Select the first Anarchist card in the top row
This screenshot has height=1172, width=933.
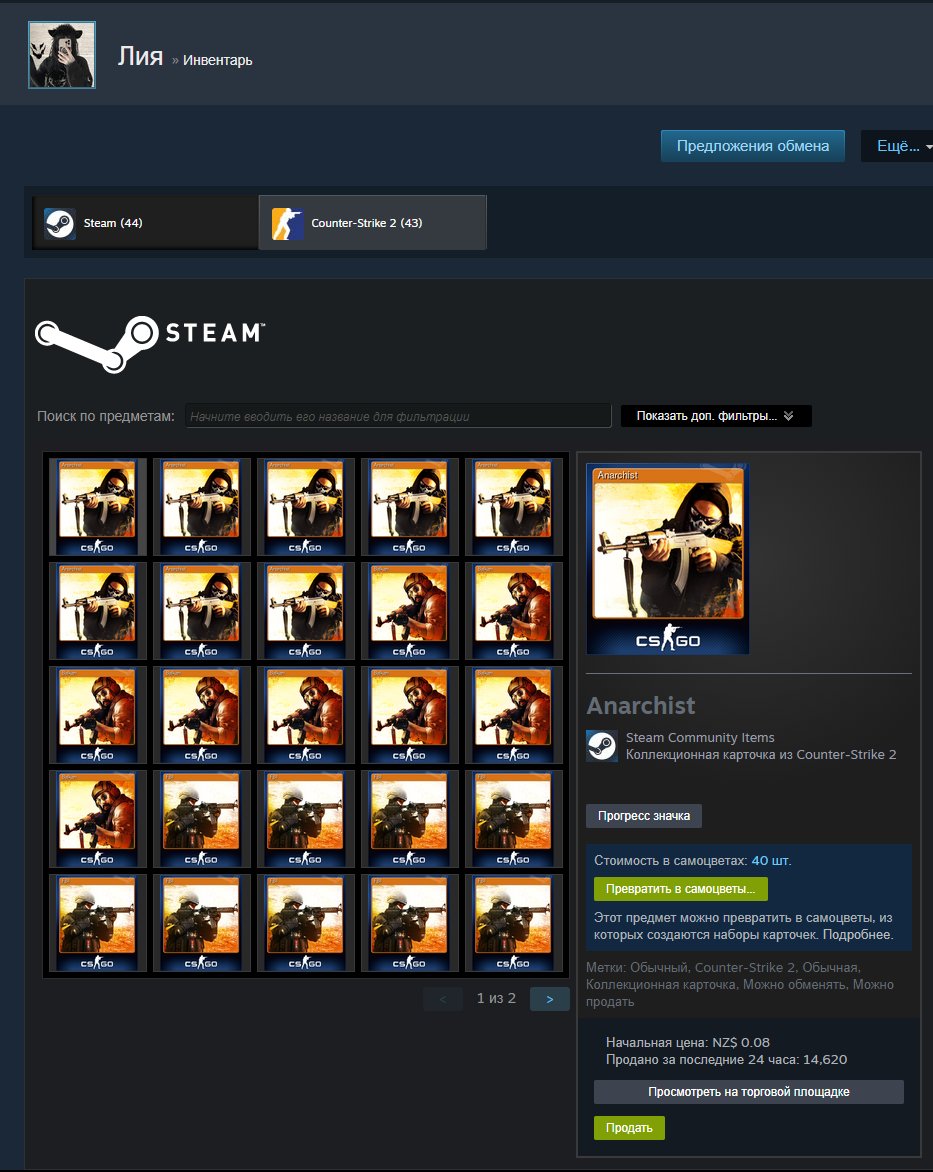pos(97,507)
